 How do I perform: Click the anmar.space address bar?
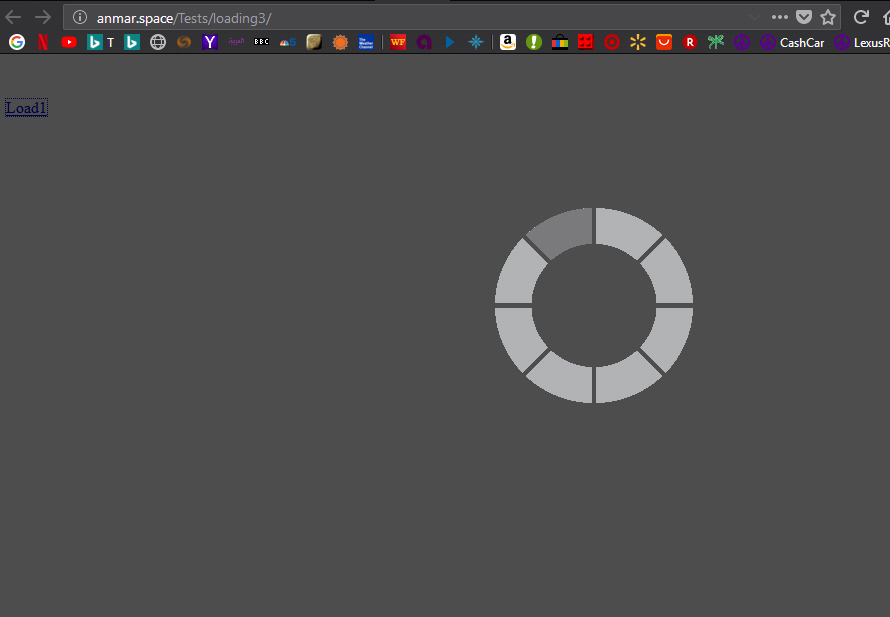[x=400, y=17]
